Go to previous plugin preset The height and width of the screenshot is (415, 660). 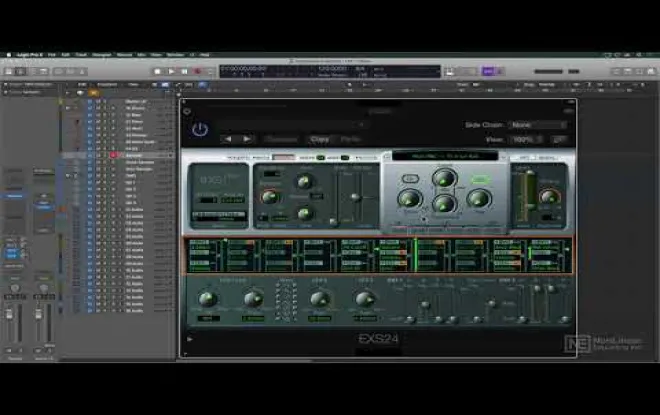228,139
